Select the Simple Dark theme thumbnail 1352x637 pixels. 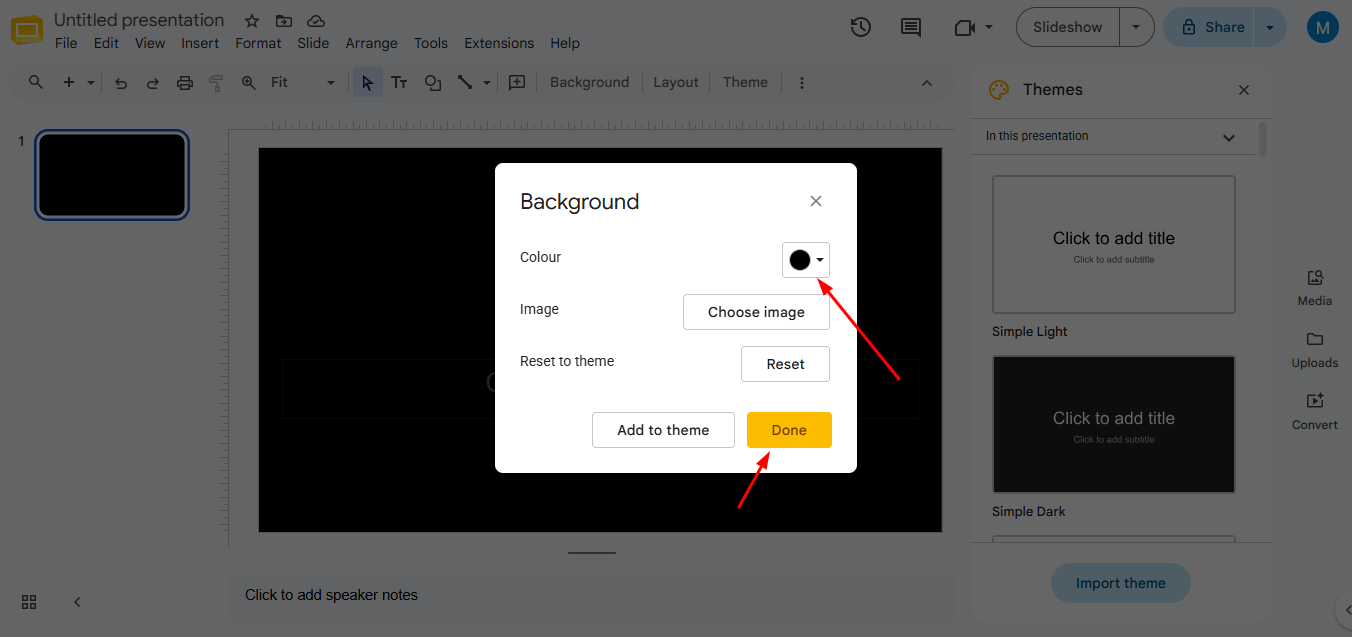pos(1114,425)
